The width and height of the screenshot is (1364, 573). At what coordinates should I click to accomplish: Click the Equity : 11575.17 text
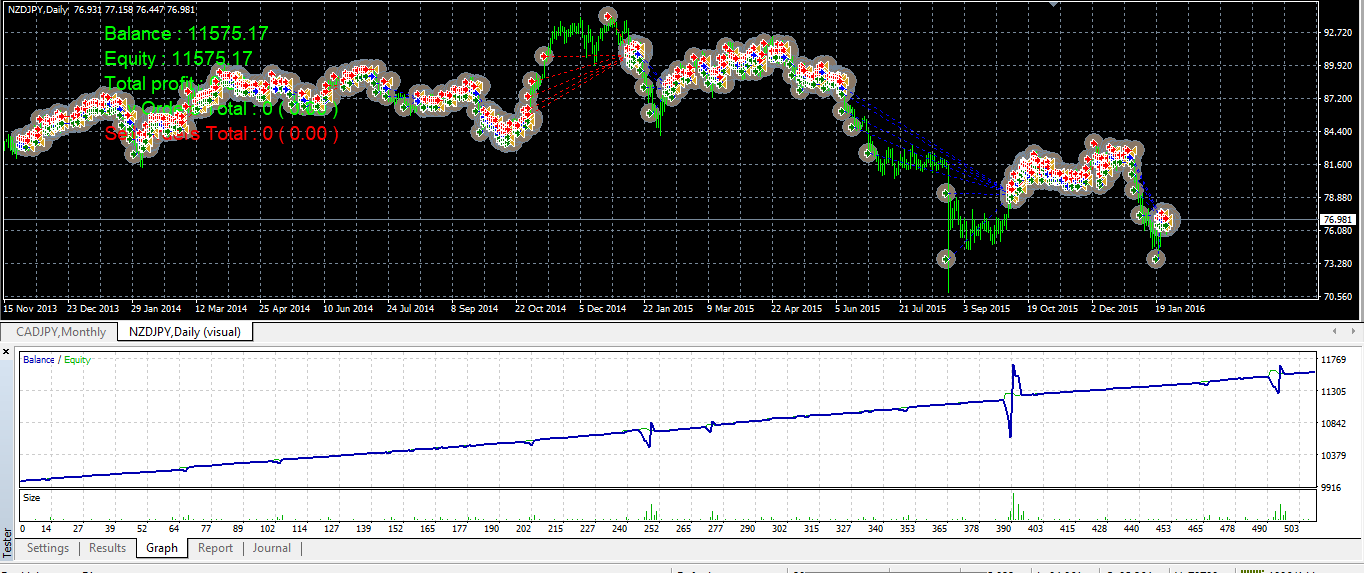click(178, 59)
